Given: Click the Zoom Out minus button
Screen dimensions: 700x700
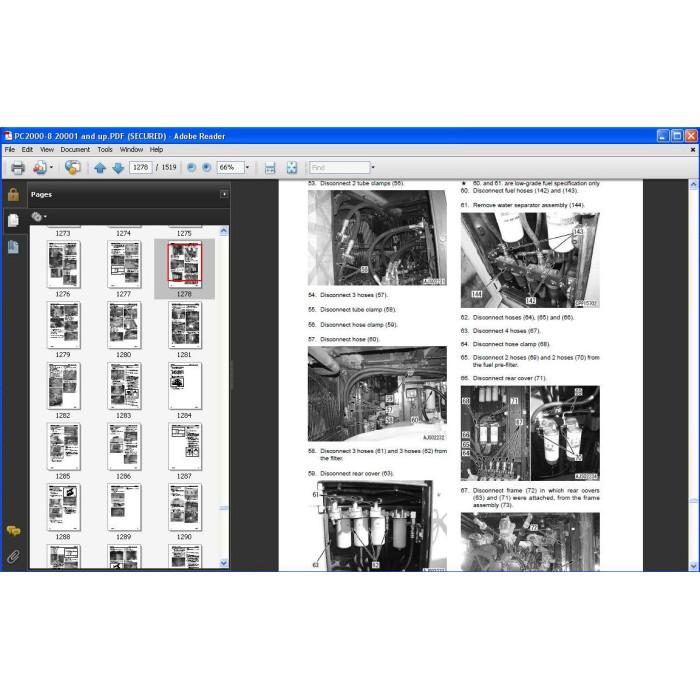Looking at the screenshot, I should point(192,167).
